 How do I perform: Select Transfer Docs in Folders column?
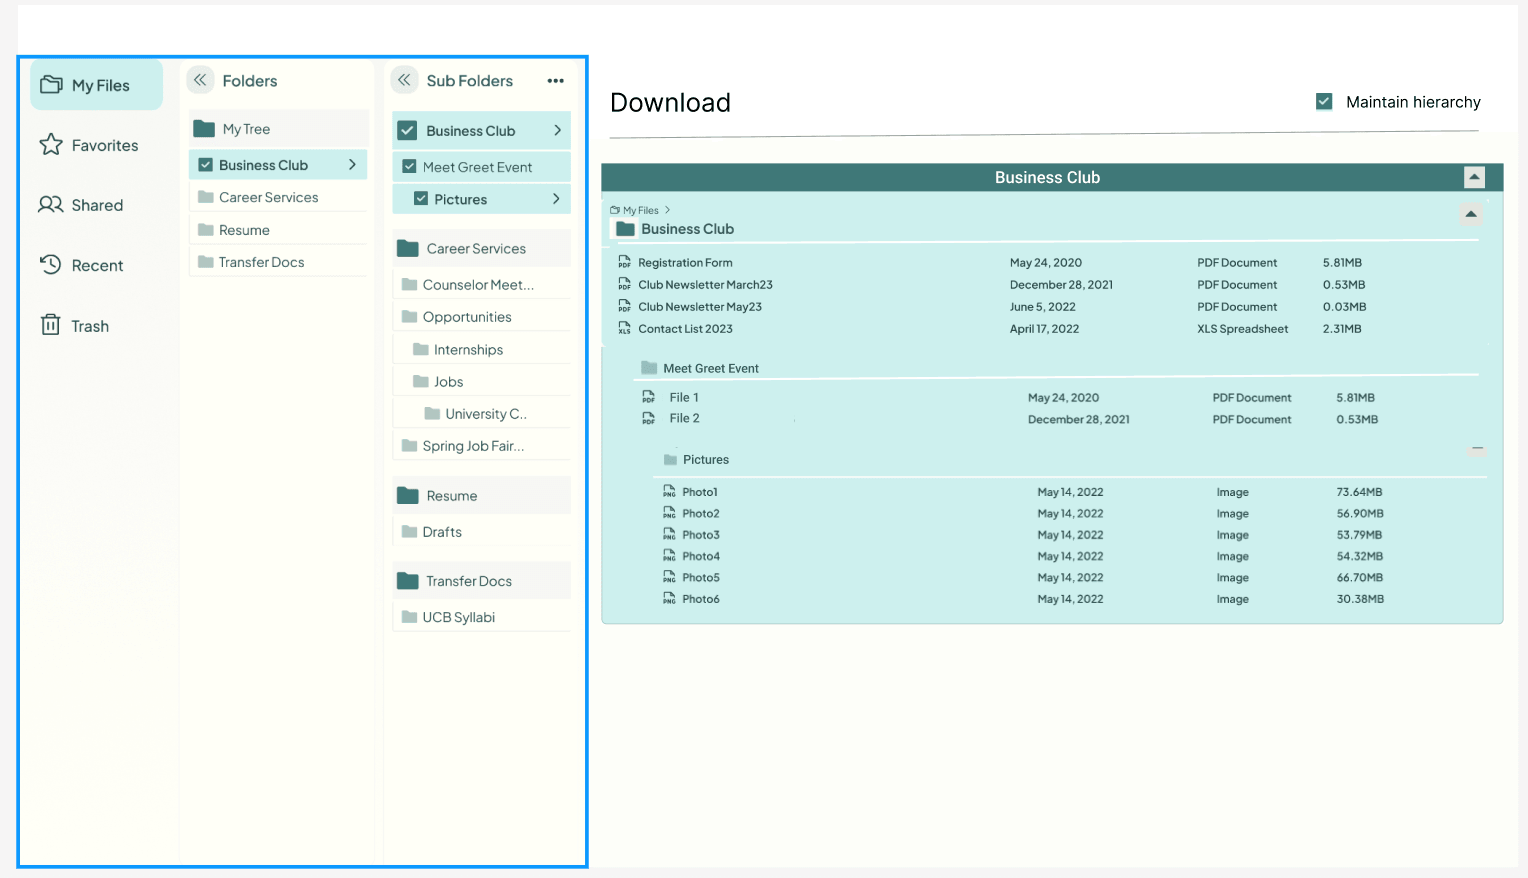pyautogui.click(x=278, y=262)
